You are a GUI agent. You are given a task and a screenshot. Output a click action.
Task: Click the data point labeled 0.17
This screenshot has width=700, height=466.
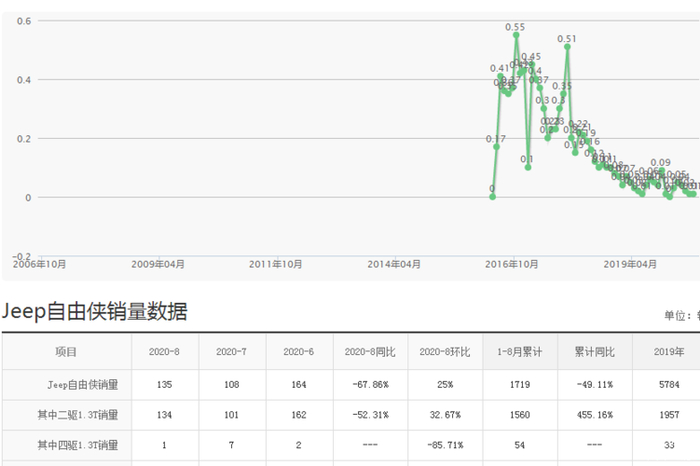[496, 147]
